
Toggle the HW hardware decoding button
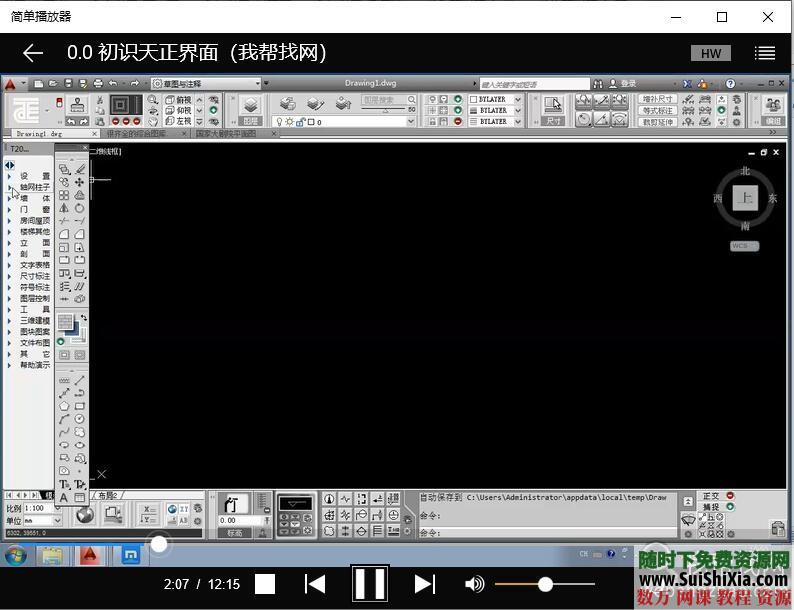point(710,54)
